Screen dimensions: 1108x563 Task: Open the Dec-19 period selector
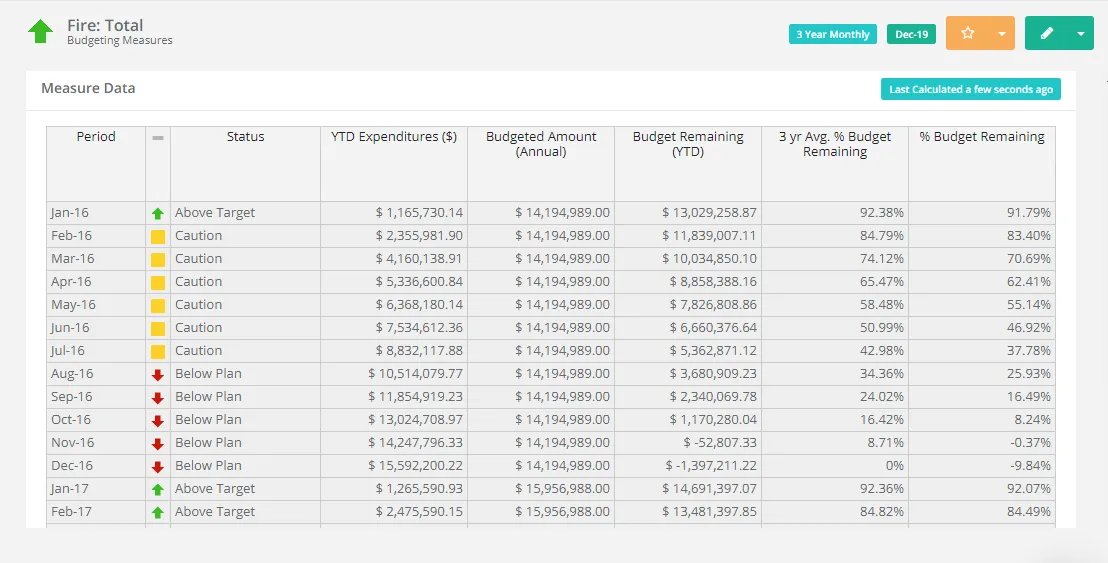911,34
